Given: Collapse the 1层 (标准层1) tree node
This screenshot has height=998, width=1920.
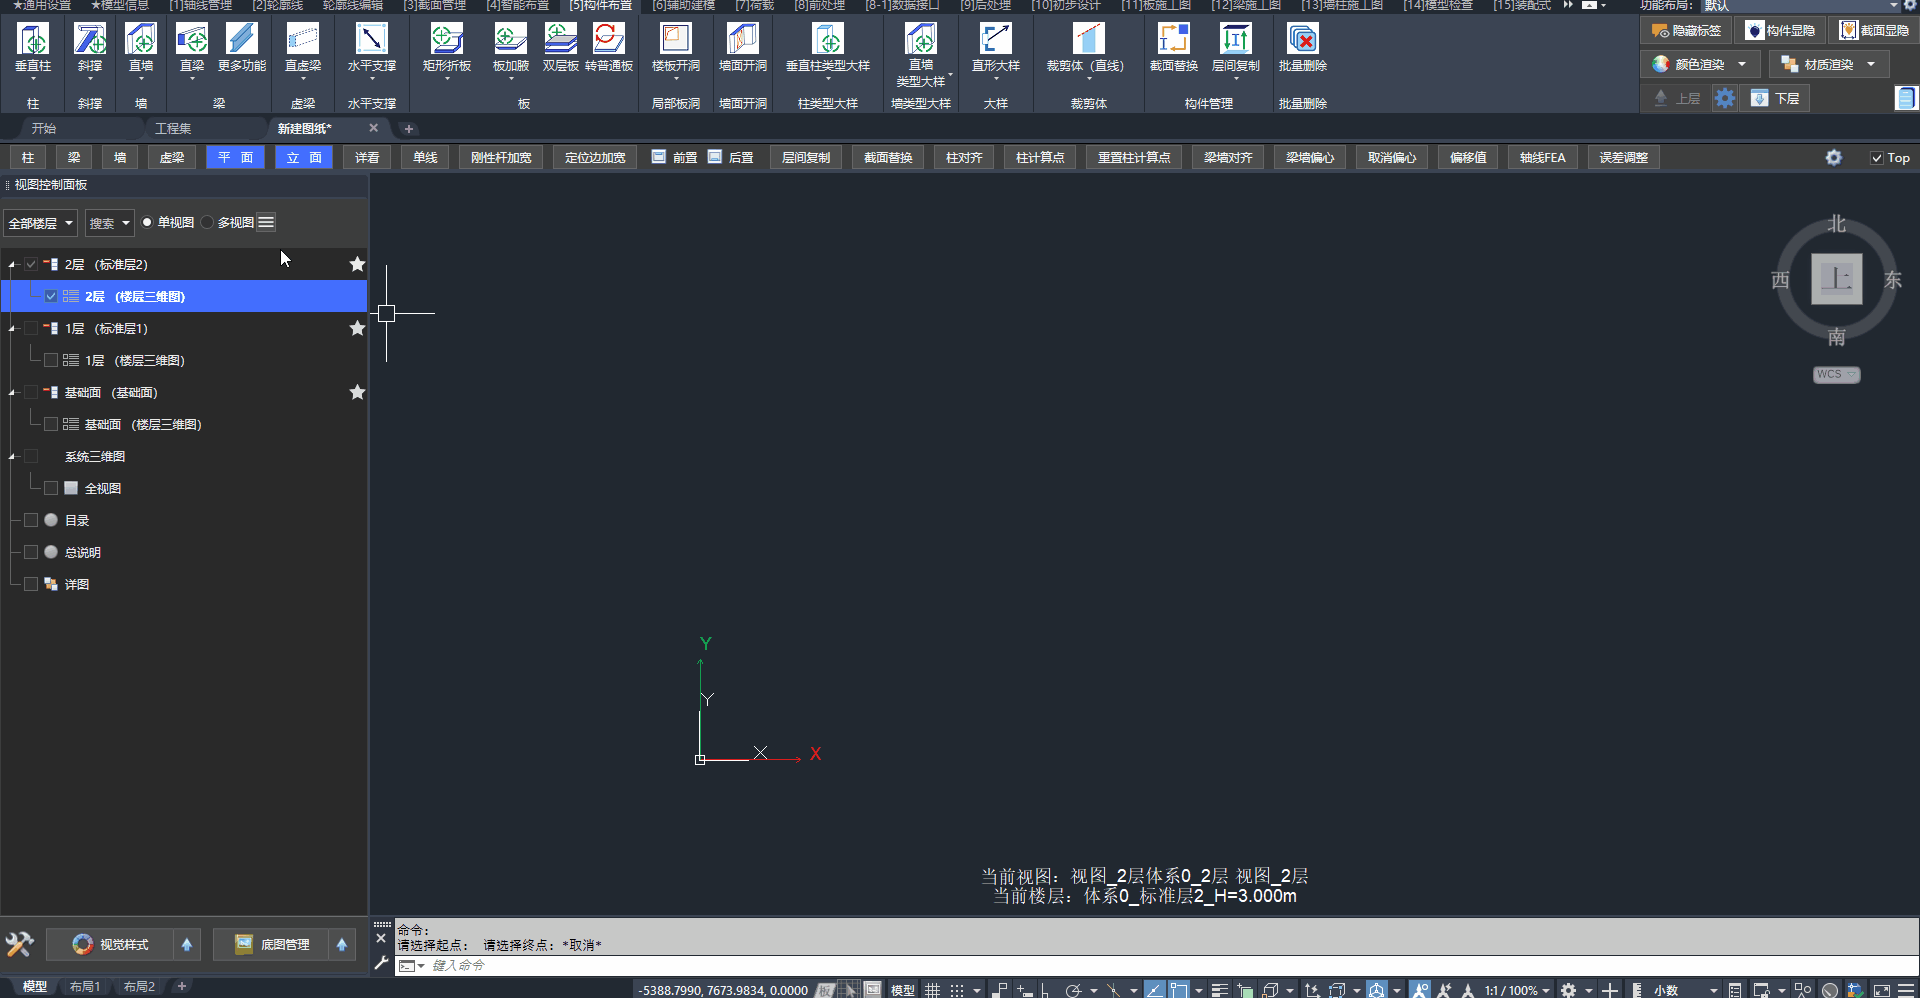Looking at the screenshot, I should 12,329.
